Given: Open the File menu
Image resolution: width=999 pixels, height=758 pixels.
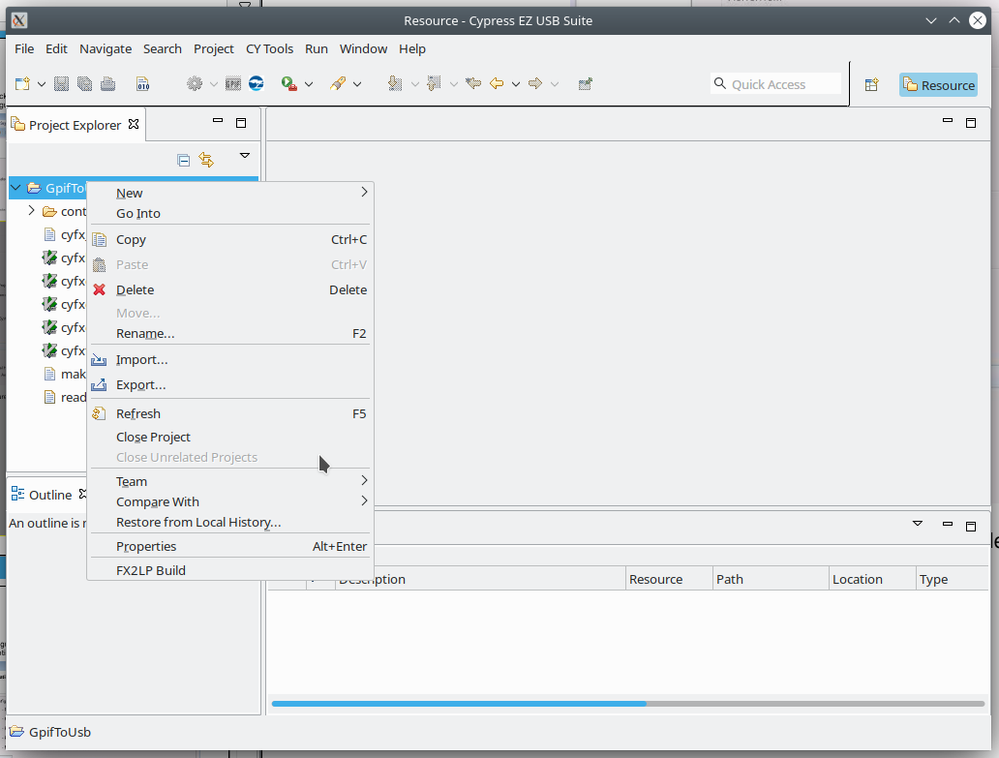Looking at the screenshot, I should [x=24, y=49].
